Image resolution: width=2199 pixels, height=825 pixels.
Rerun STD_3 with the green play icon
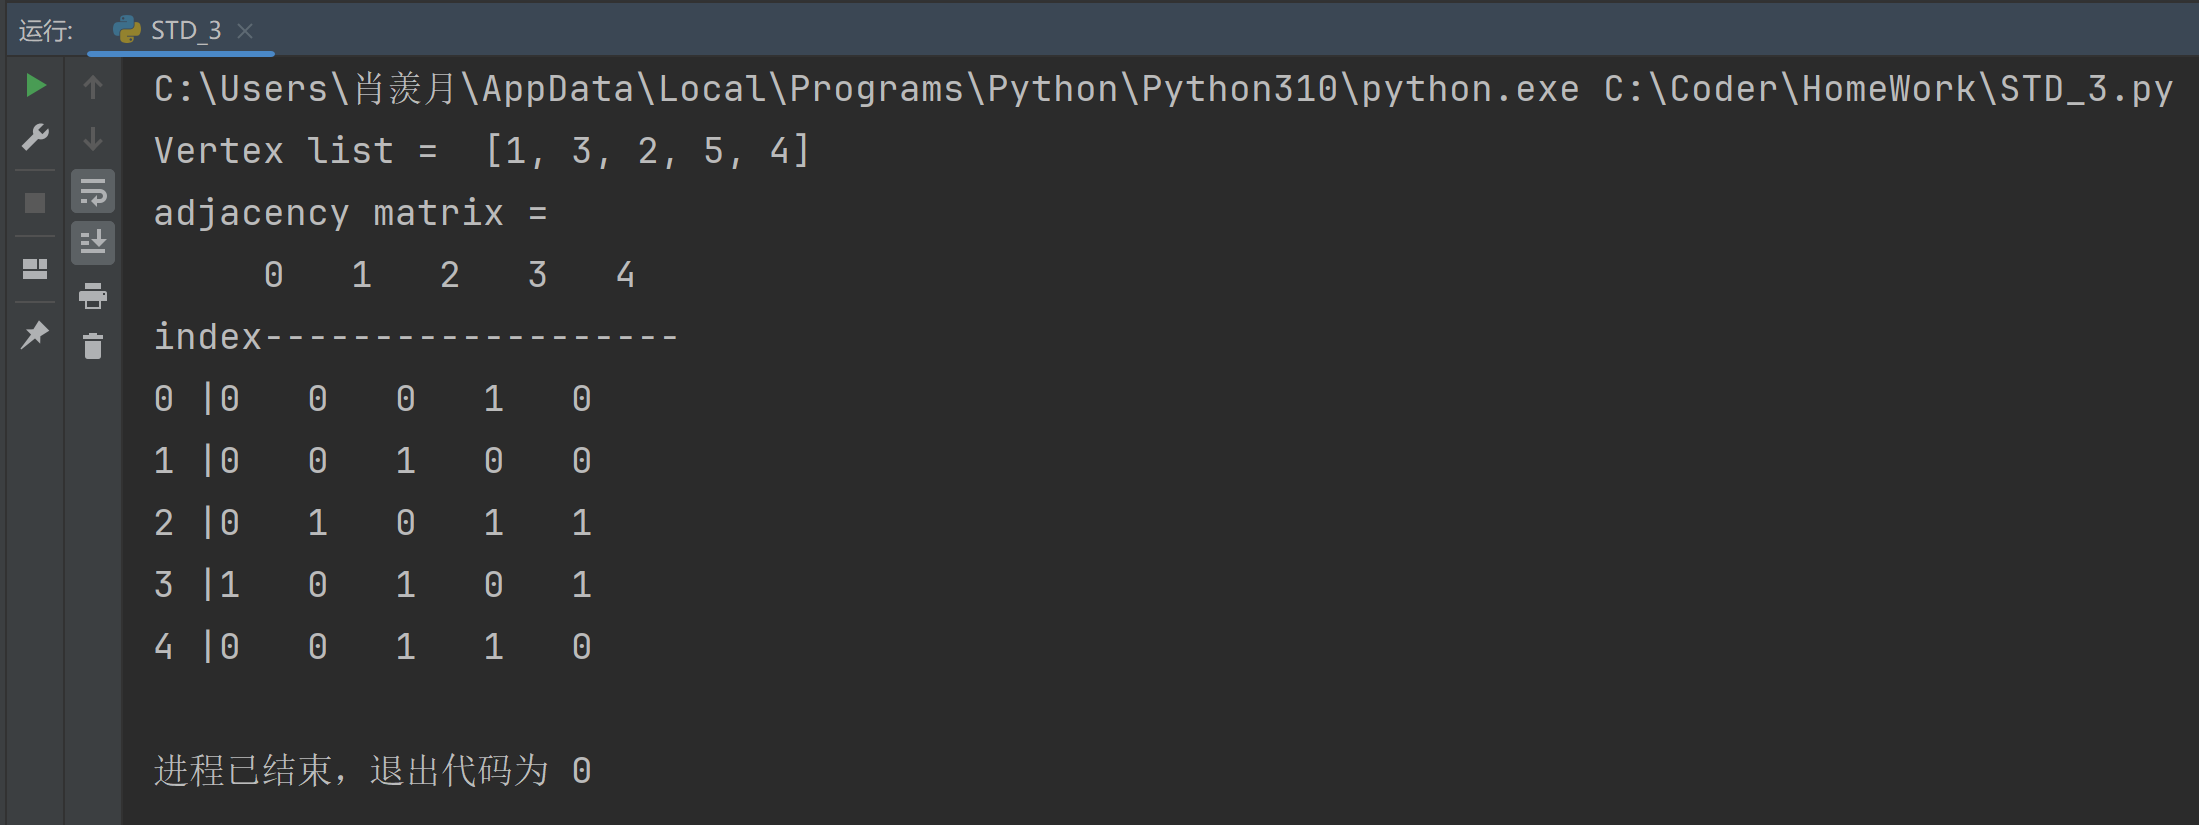pyautogui.click(x=36, y=86)
